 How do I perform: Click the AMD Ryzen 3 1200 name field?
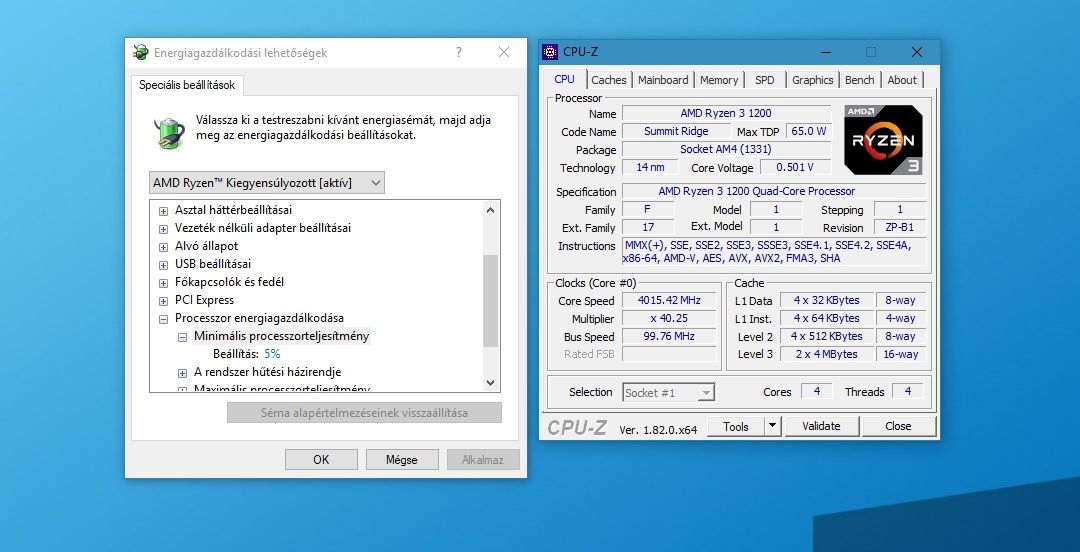[726, 113]
